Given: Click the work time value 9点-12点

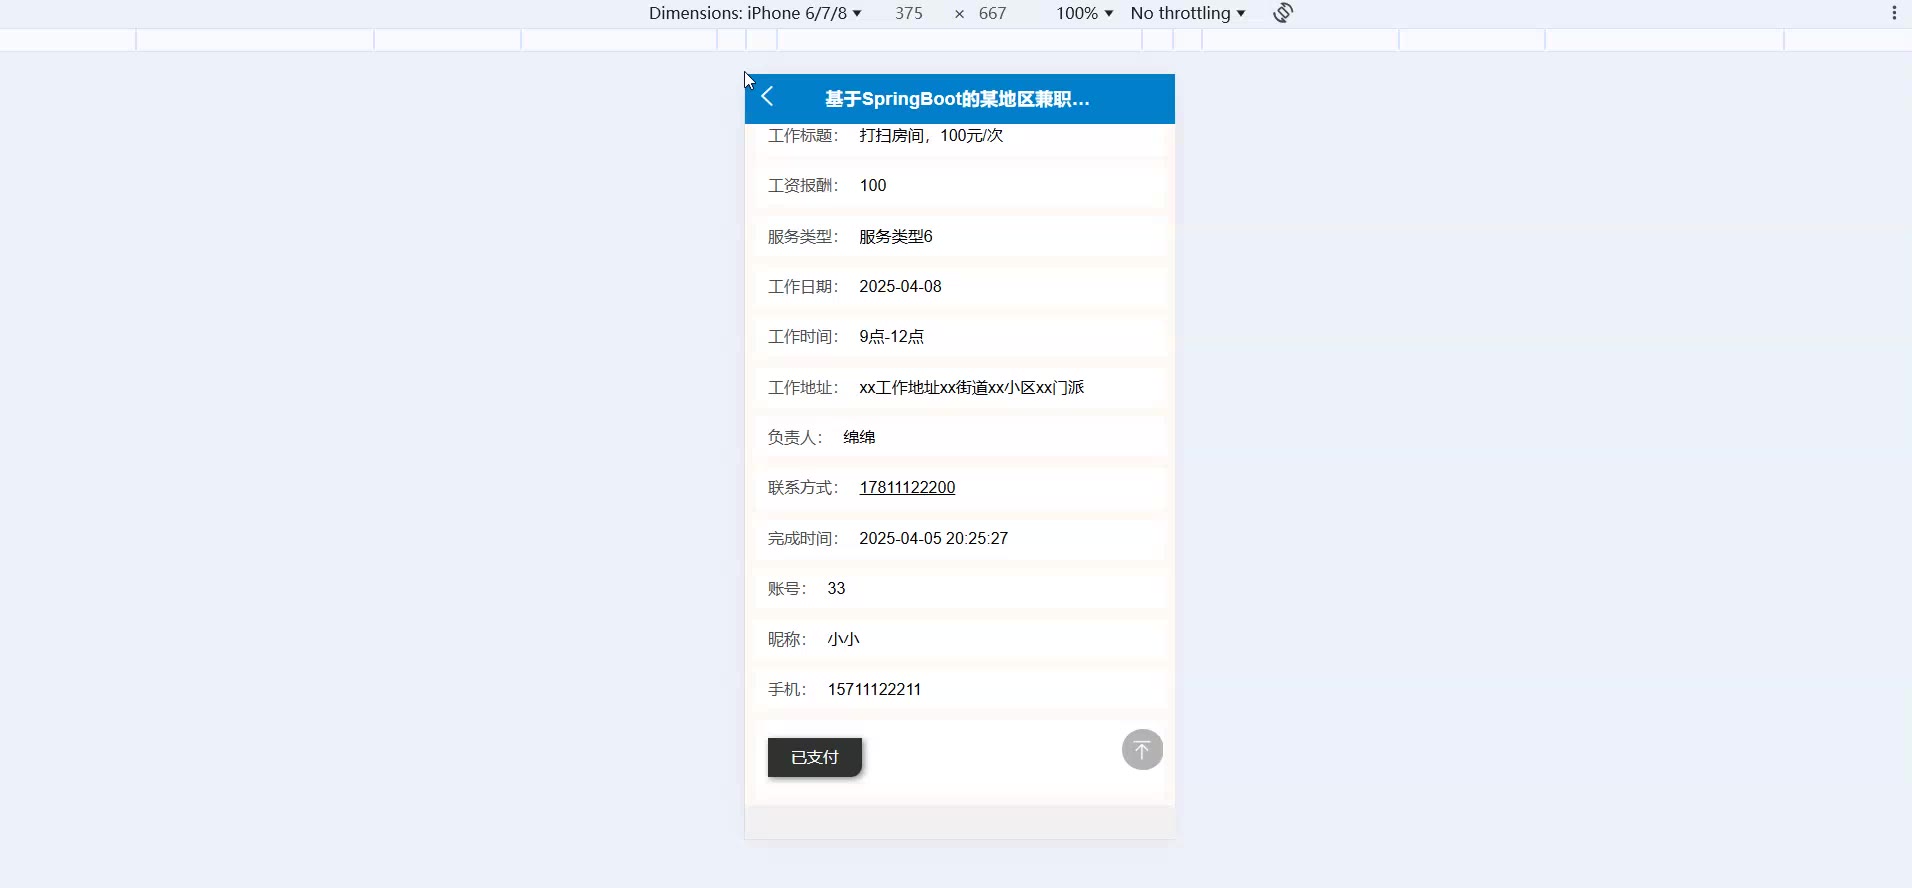Looking at the screenshot, I should (892, 336).
